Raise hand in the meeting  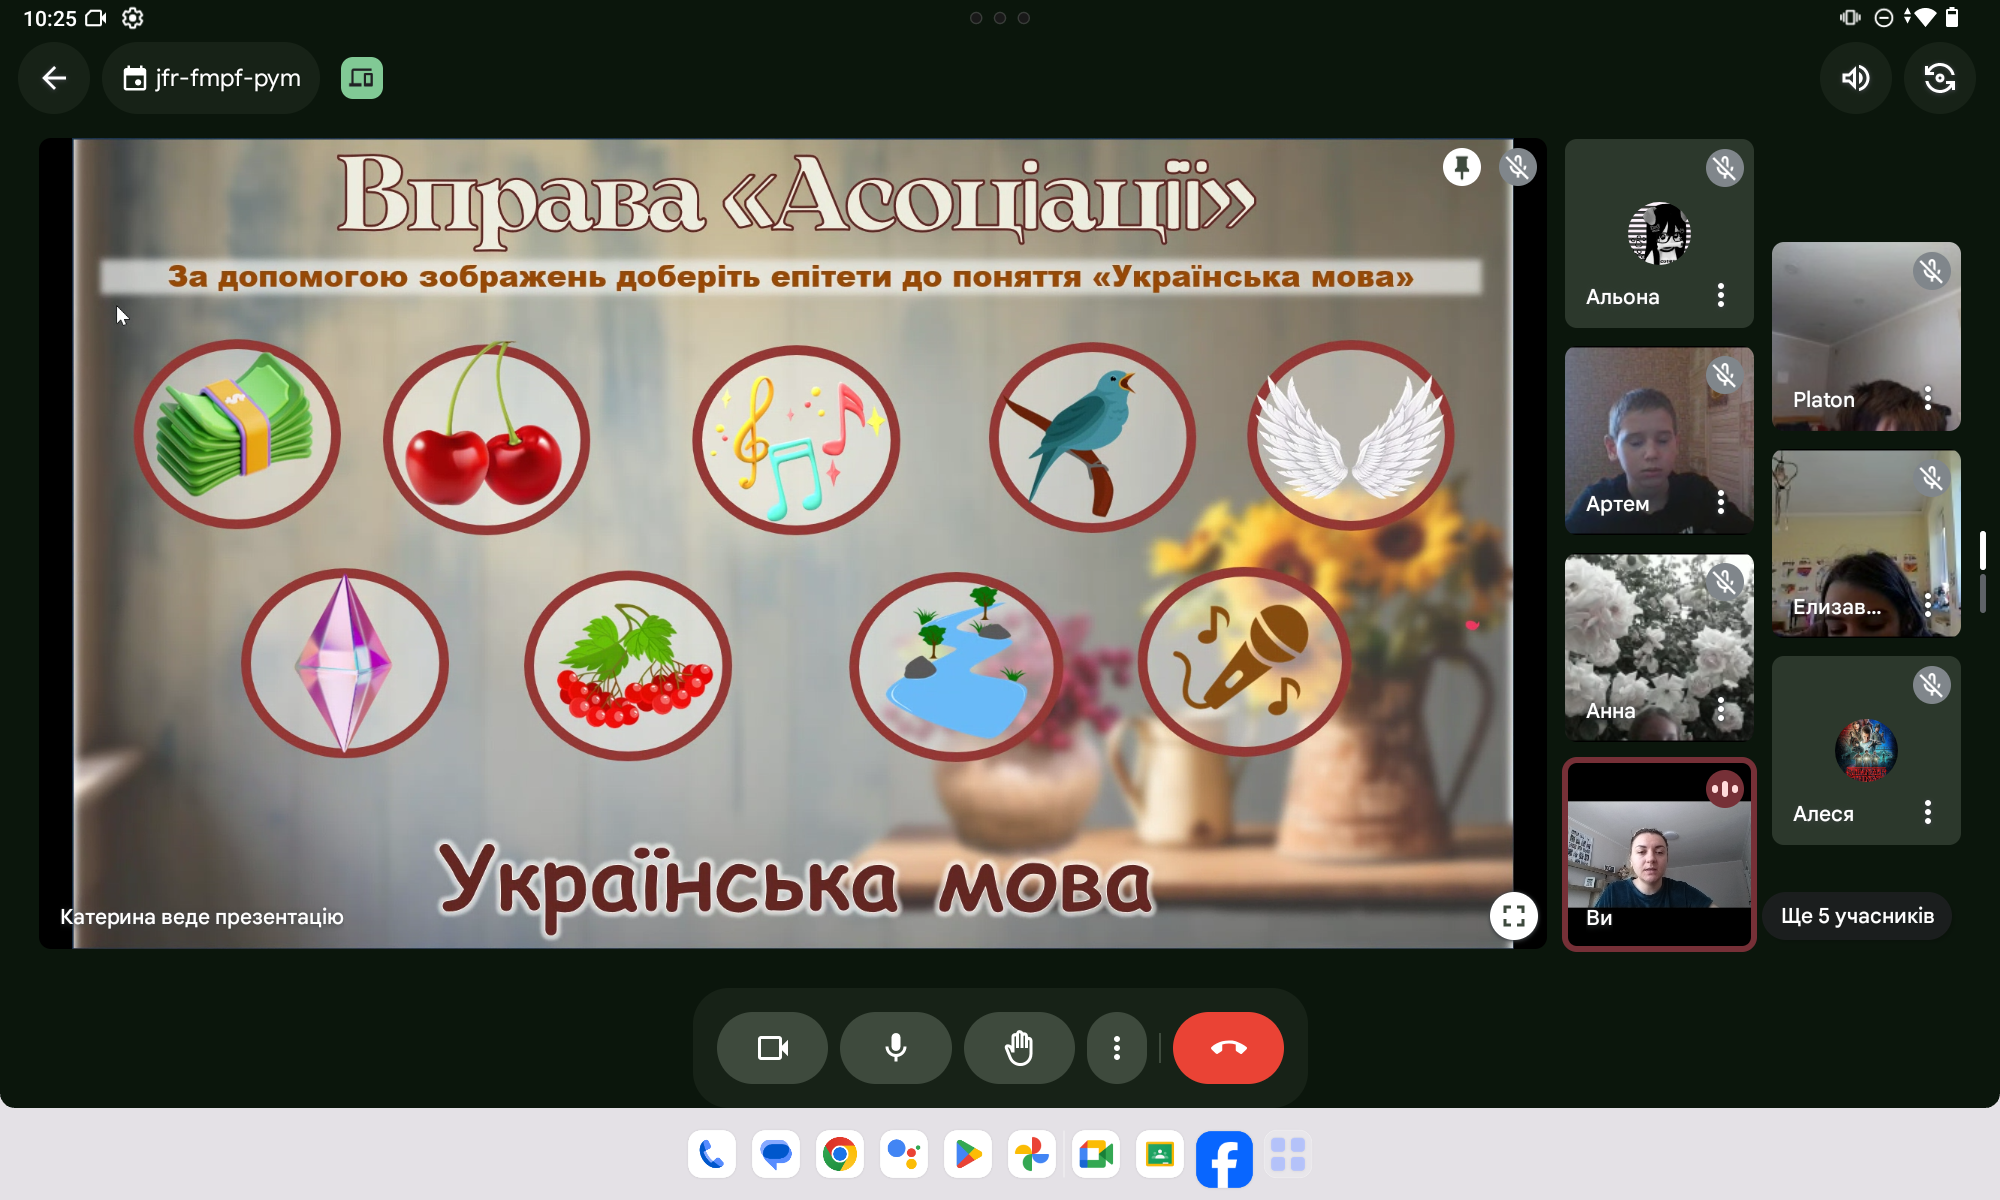coord(1018,1048)
